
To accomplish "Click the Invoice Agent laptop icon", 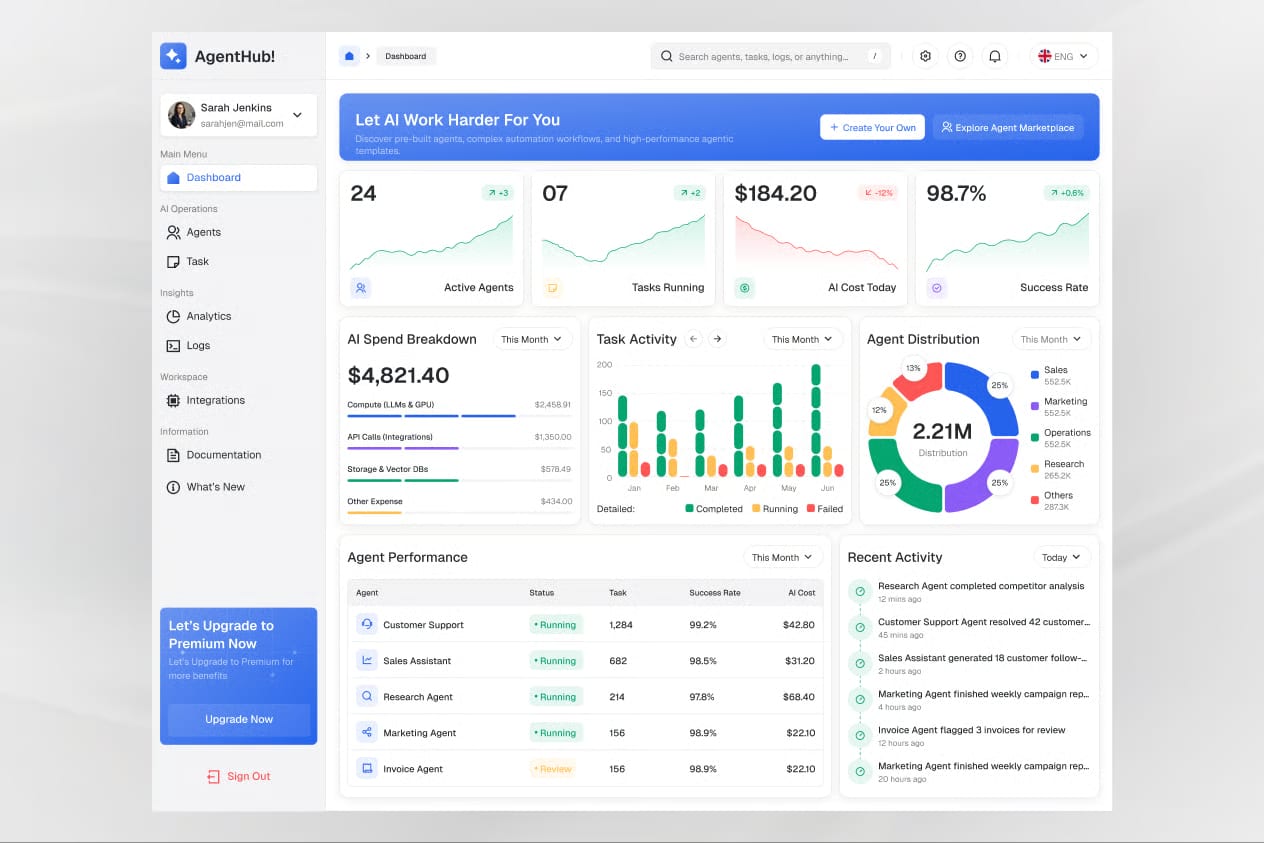I will click(367, 768).
